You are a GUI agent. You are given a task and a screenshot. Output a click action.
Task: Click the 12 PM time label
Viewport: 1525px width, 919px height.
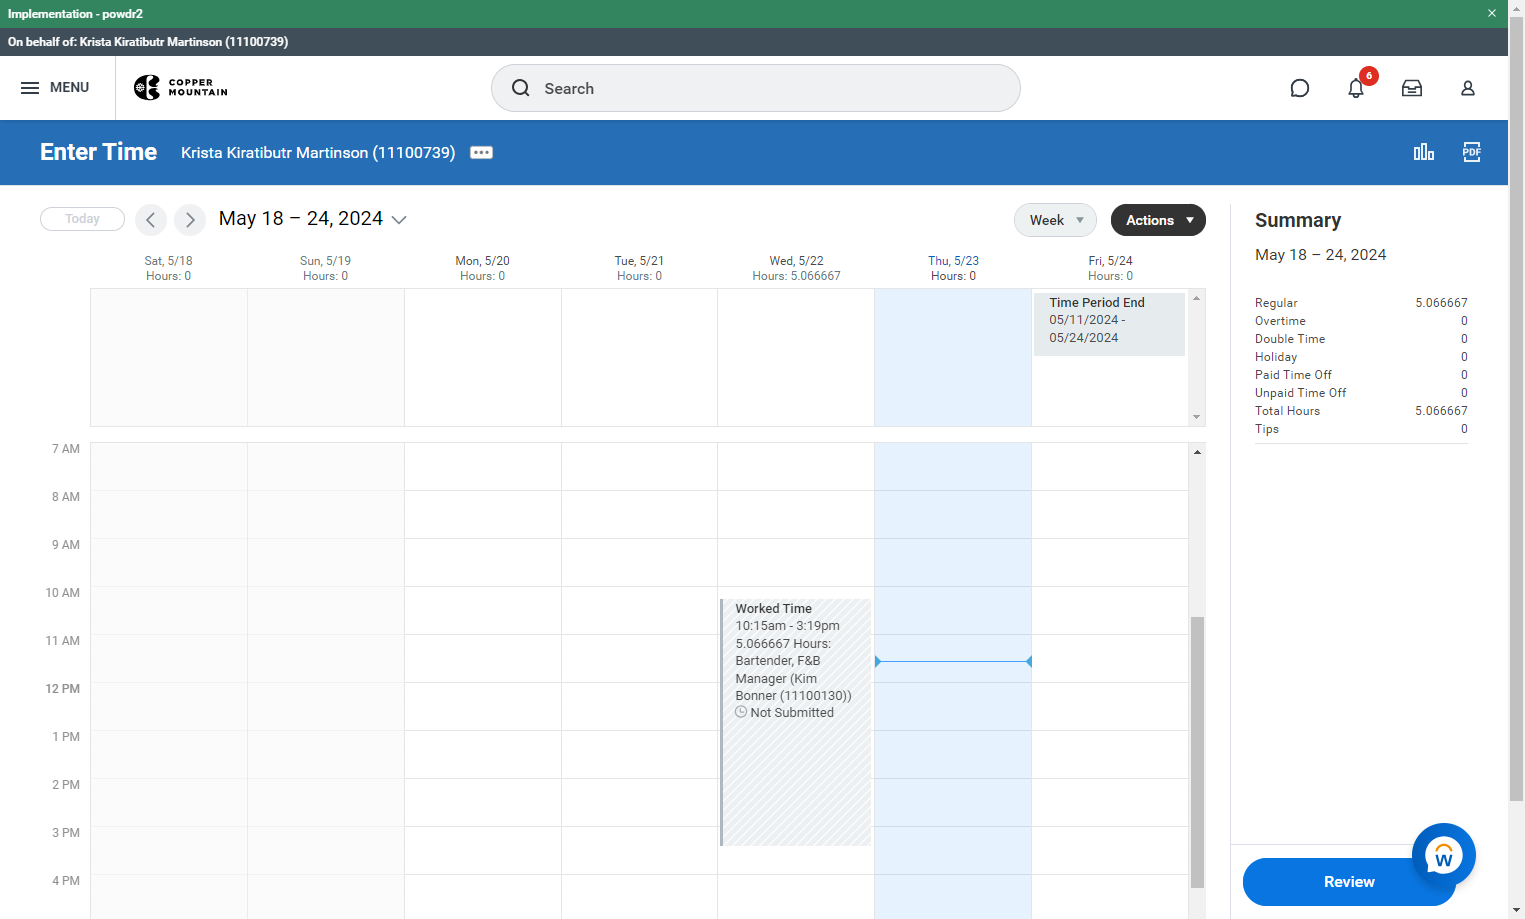pyautogui.click(x=63, y=689)
